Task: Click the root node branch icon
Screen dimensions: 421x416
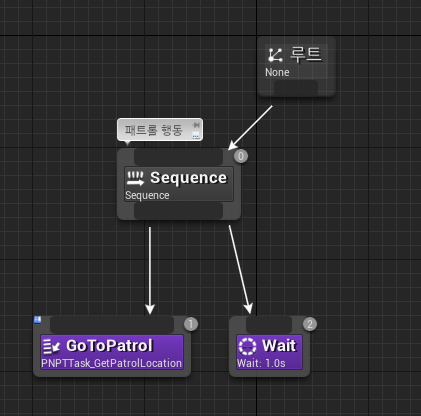Action: (x=275, y=55)
